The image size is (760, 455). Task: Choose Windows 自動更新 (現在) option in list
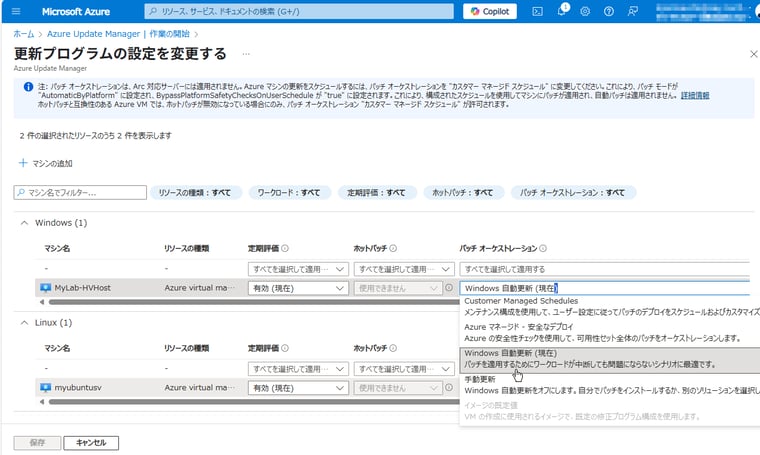click(x=610, y=359)
